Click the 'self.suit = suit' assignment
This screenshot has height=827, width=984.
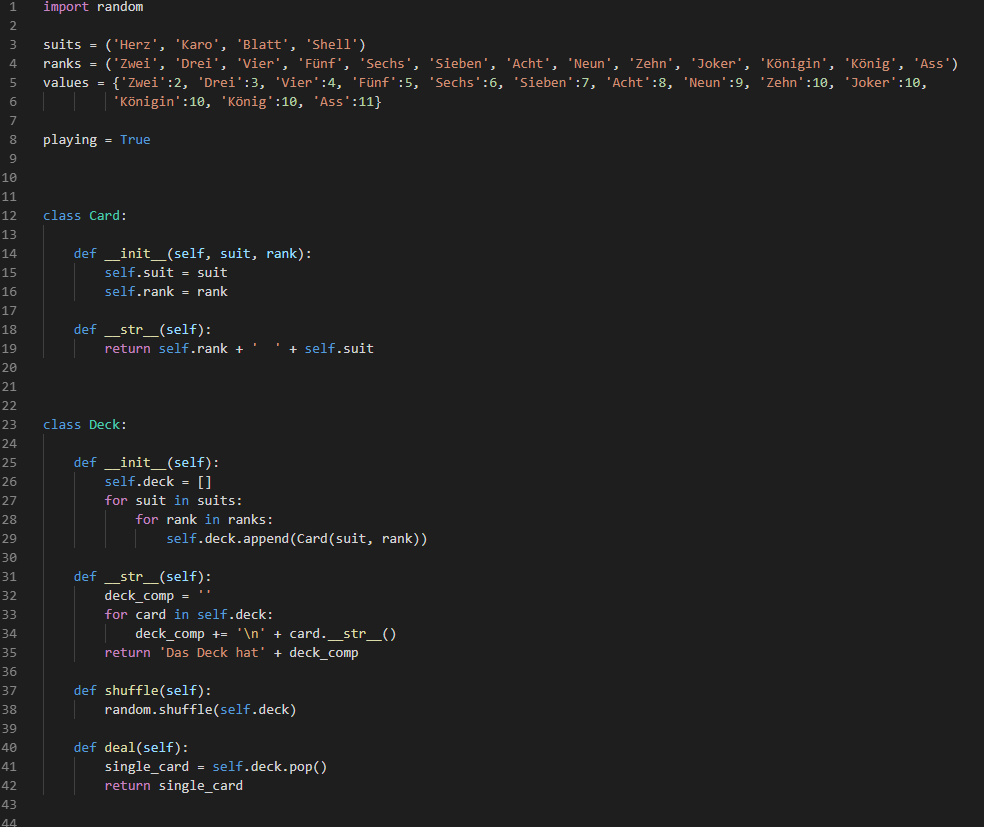coord(166,273)
